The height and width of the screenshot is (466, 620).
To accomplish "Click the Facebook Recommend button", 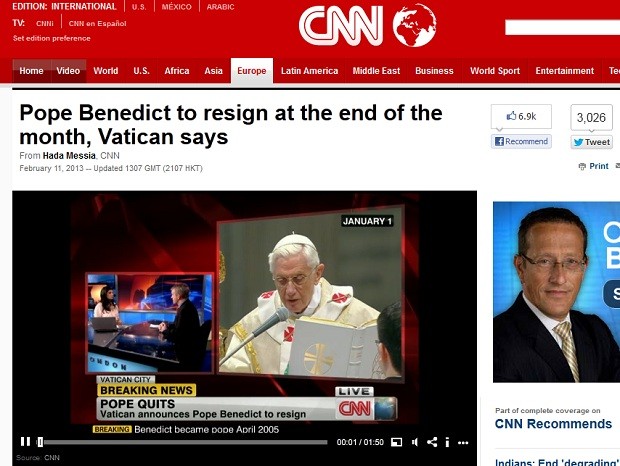I will click(x=521, y=141).
